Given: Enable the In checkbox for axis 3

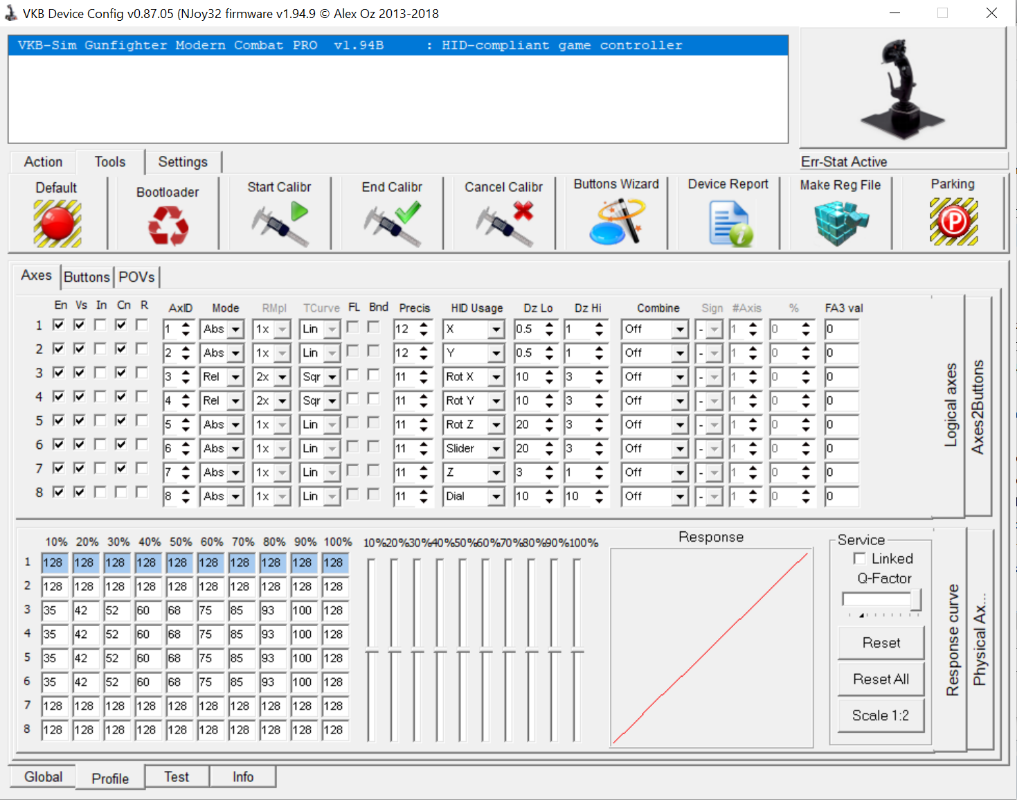Looking at the screenshot, I should coord(101,373).
